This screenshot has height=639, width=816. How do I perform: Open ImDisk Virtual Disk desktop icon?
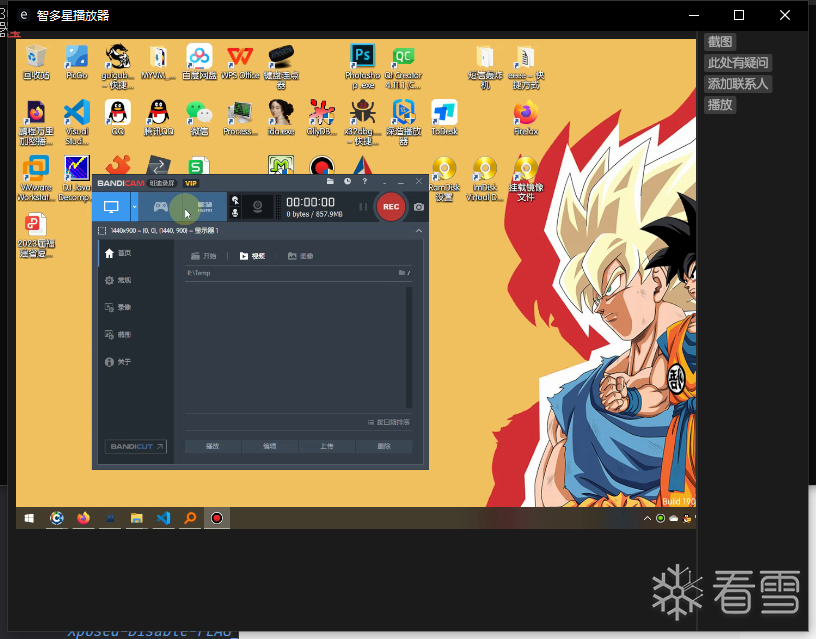tap(484, 178)
